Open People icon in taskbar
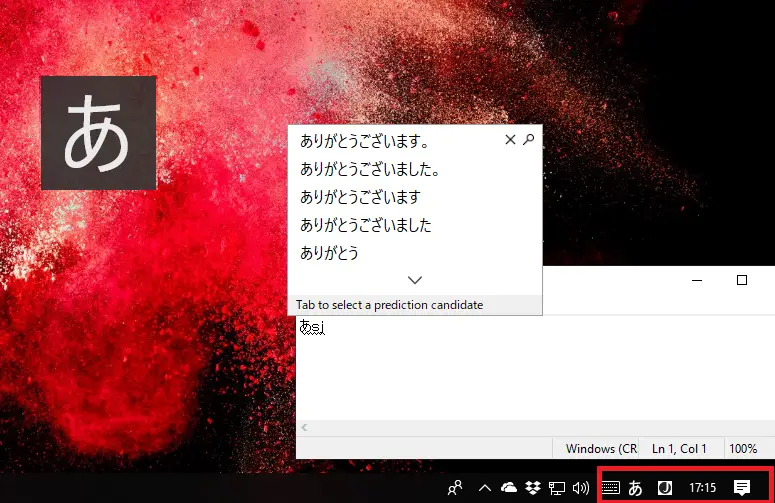 [x=455, y=488]
